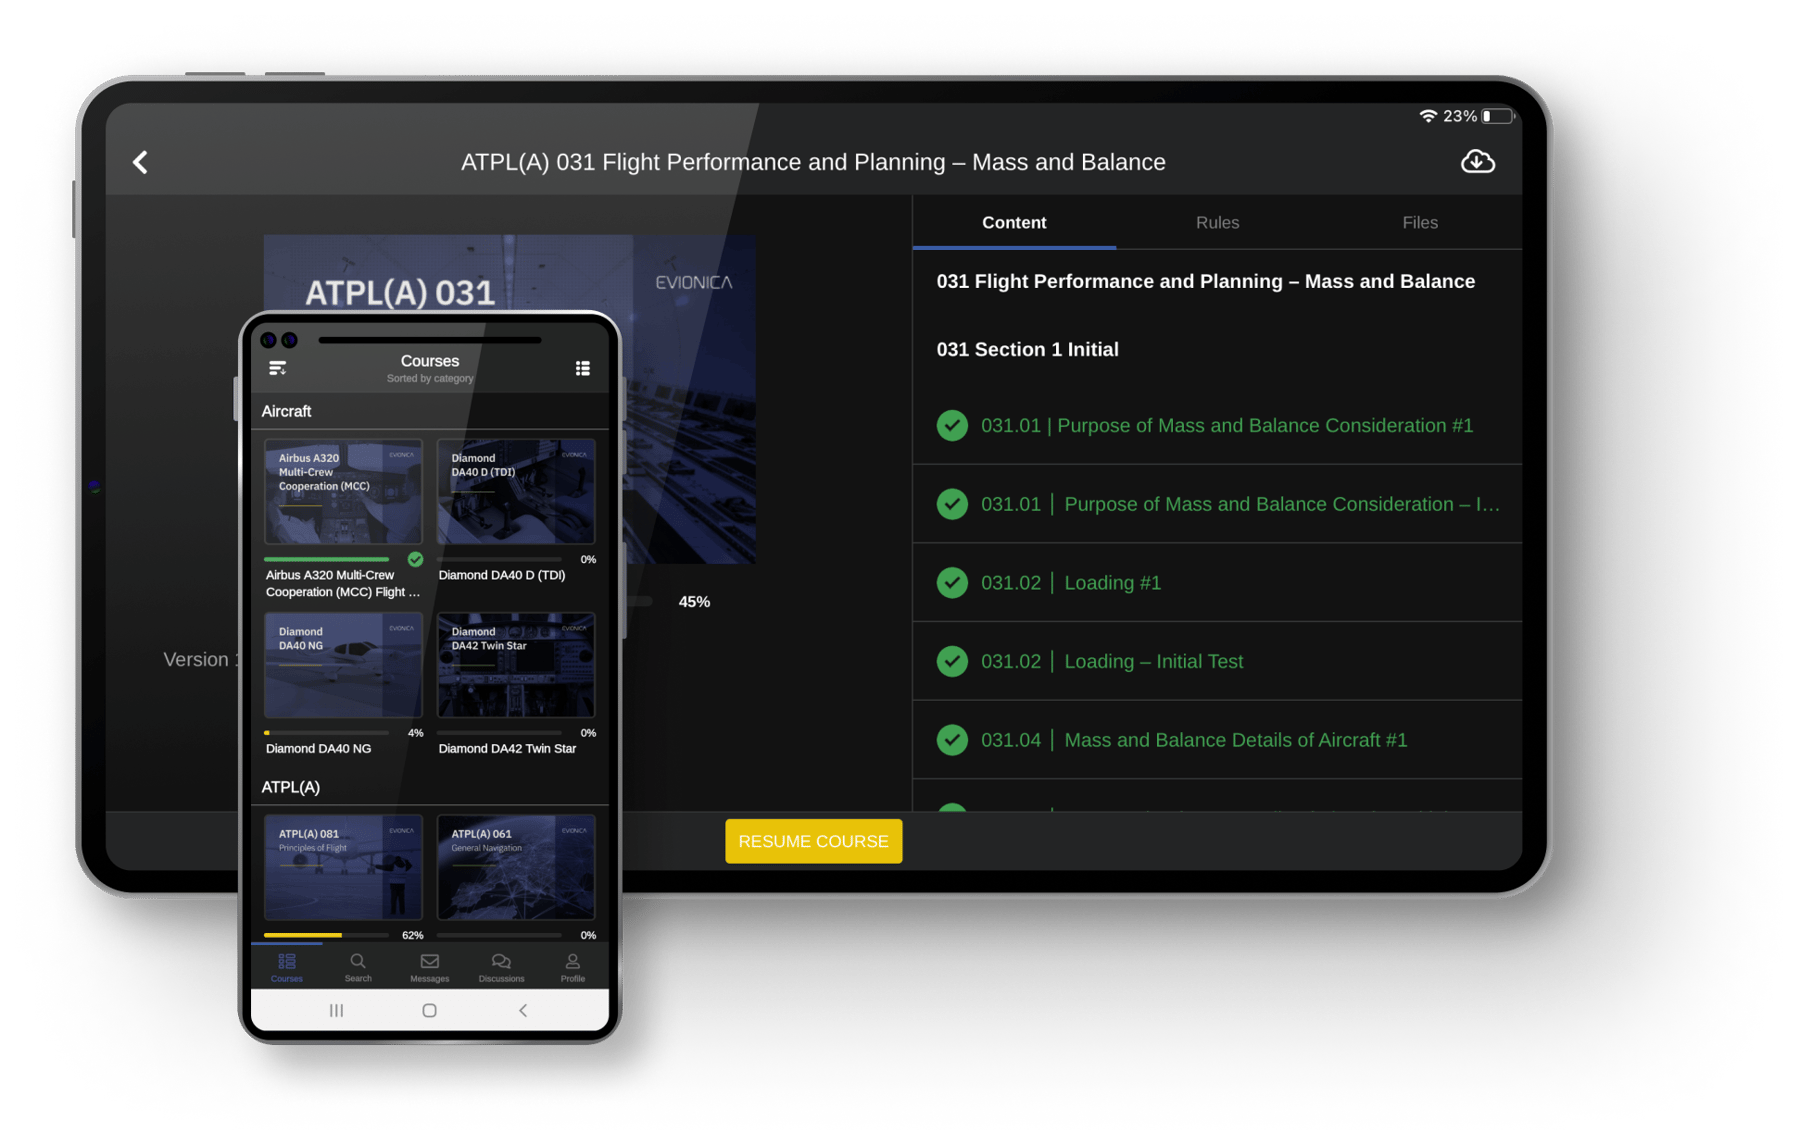Open Profile in bottom navigation
This screenshot has height=1145, width=1800.
pyautogui.click(x=572, y=966)
